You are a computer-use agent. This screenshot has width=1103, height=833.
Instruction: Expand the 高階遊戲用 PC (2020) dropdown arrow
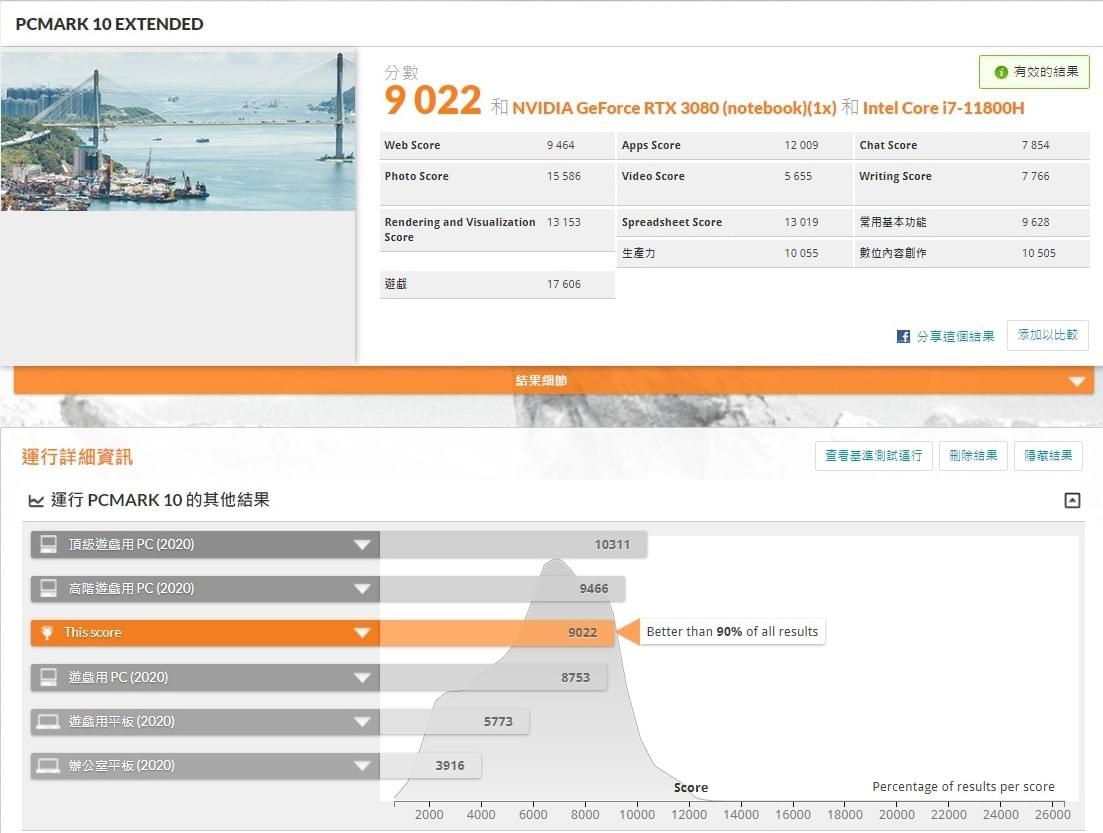362,589
